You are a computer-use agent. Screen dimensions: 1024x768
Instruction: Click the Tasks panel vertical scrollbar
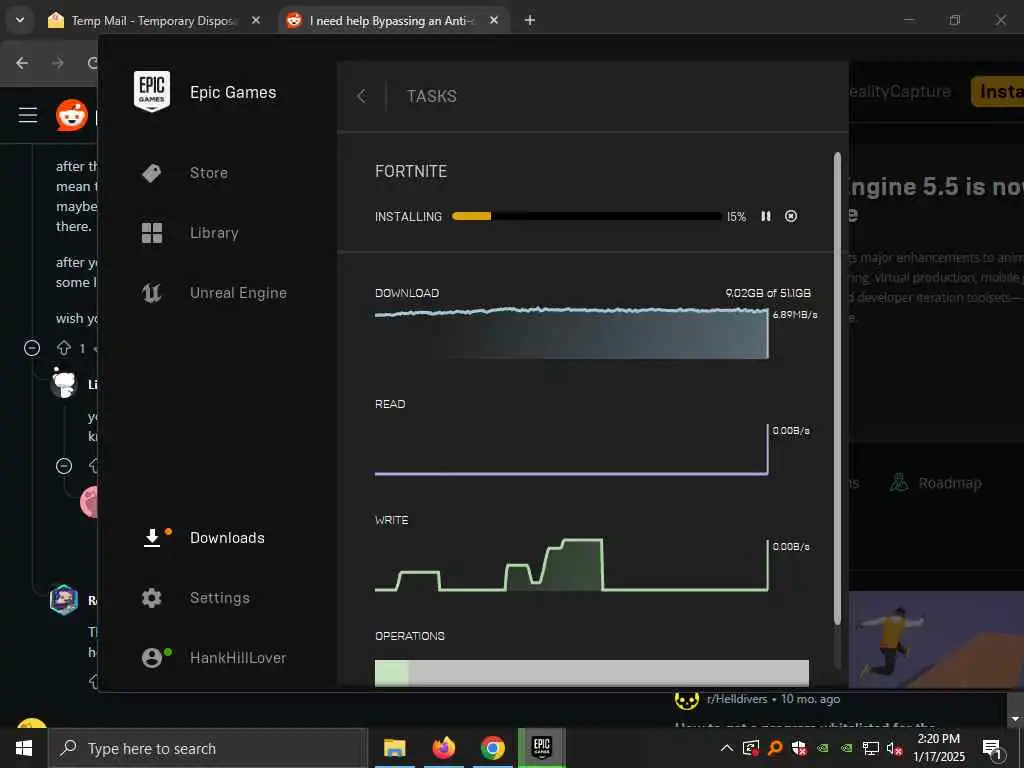[837, 389]
